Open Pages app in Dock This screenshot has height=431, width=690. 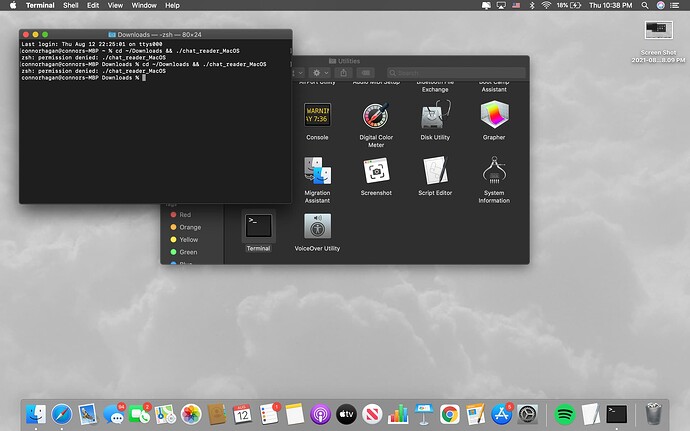click(475, 414)
